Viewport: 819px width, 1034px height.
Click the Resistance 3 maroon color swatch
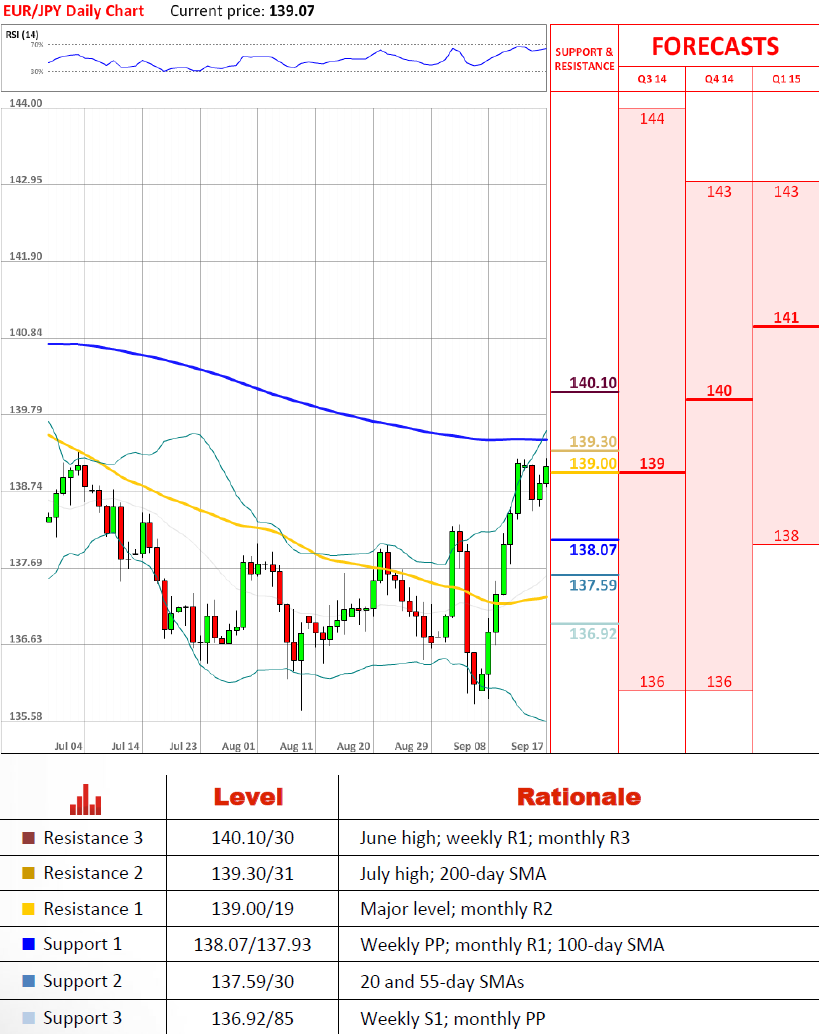[28, 838]
